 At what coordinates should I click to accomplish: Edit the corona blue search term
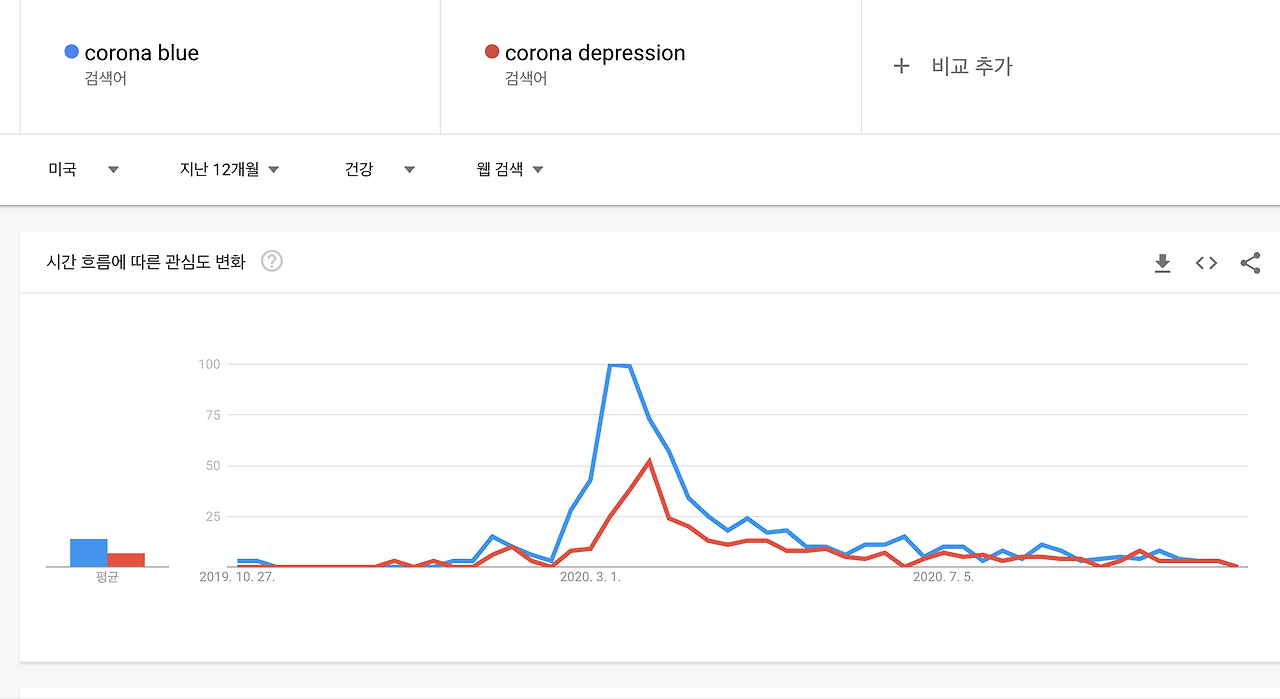[x=141, y=53]
